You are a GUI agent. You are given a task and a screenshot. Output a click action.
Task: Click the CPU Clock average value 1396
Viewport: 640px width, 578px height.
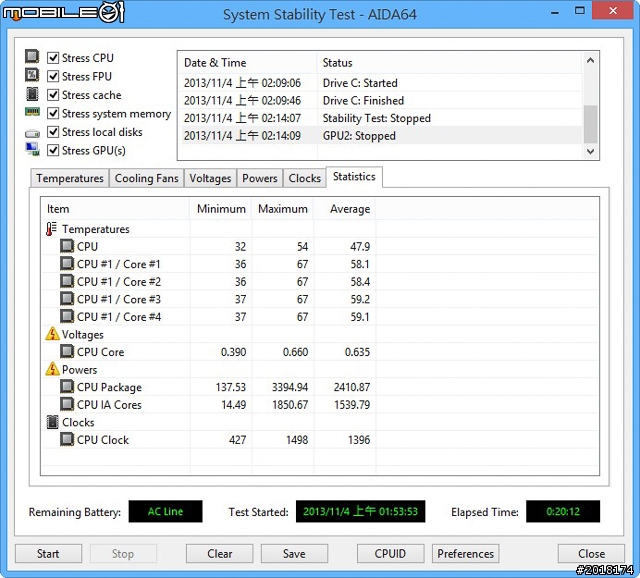coord(359,440)
